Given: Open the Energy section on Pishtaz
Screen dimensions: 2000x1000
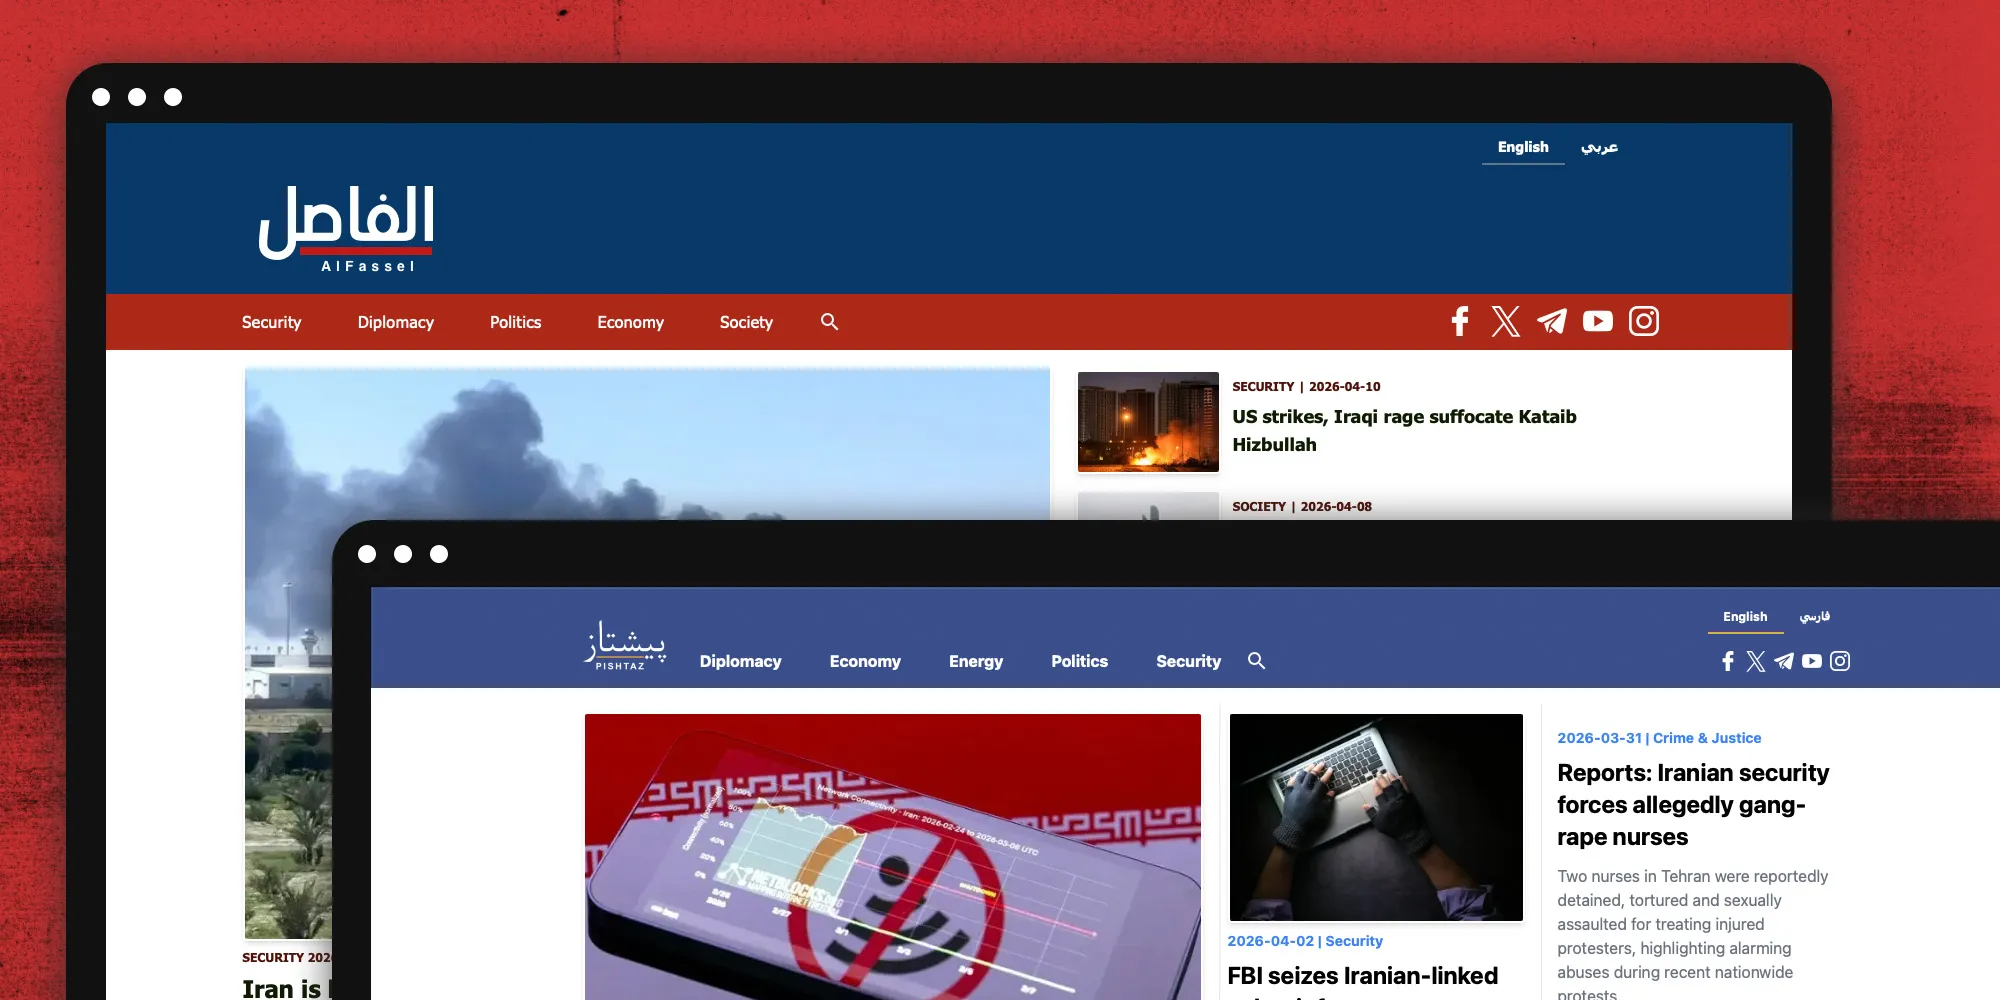Looking at the screenshot, I should pyautogui.click(x=976, y=661).
